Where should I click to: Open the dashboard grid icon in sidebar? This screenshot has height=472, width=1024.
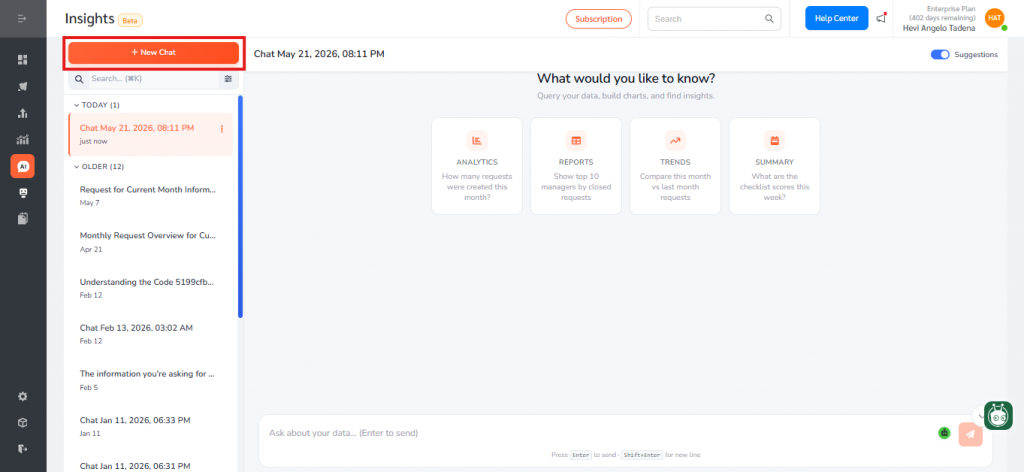point(23,60)
